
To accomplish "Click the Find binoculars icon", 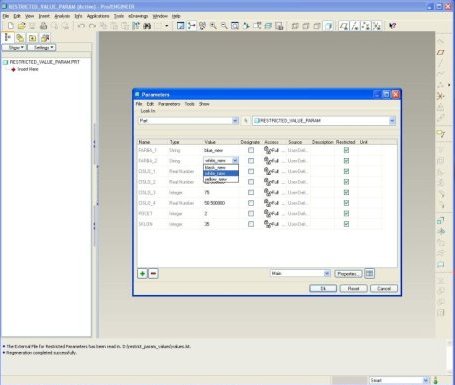I will (147, 26).
